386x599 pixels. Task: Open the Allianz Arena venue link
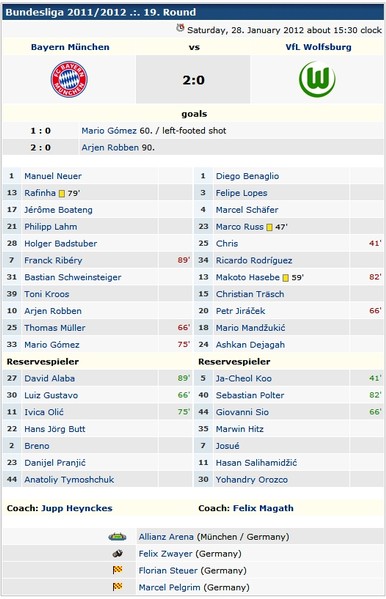coord(166,537)
